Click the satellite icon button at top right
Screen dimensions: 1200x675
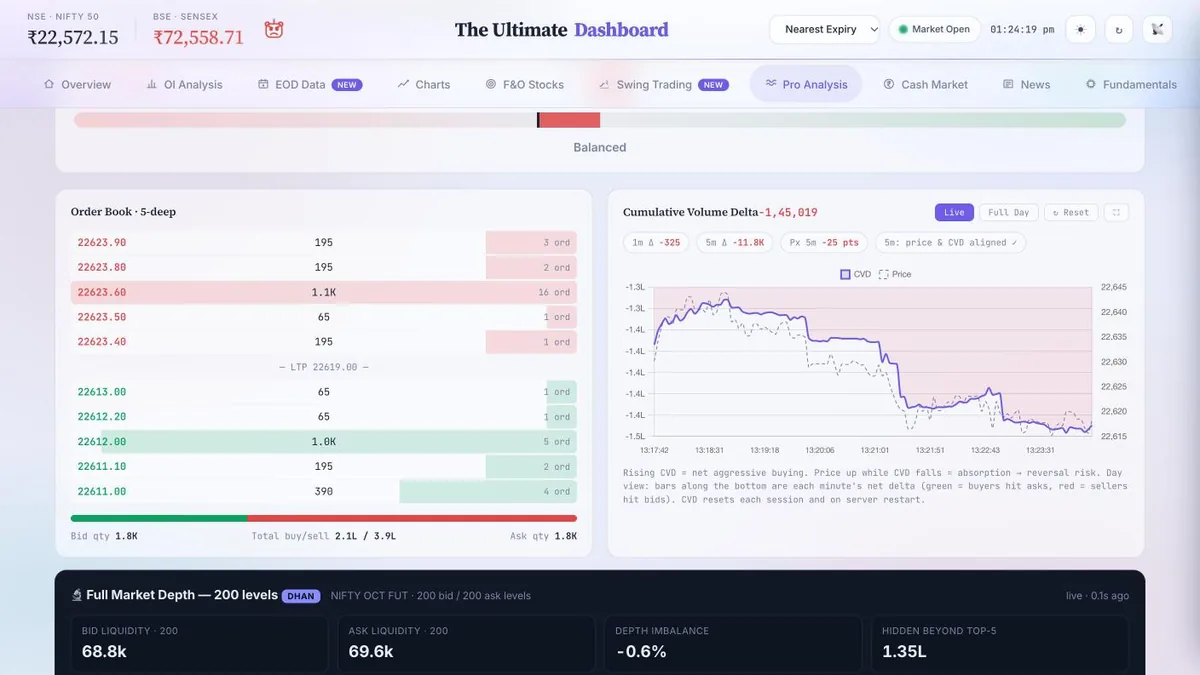(x=1157, y=30)
